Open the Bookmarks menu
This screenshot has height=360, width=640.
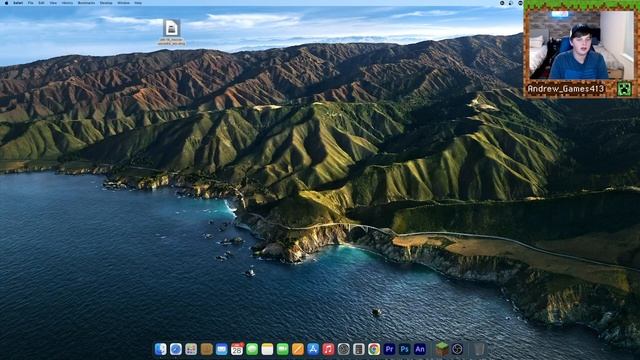coord(87,3)
